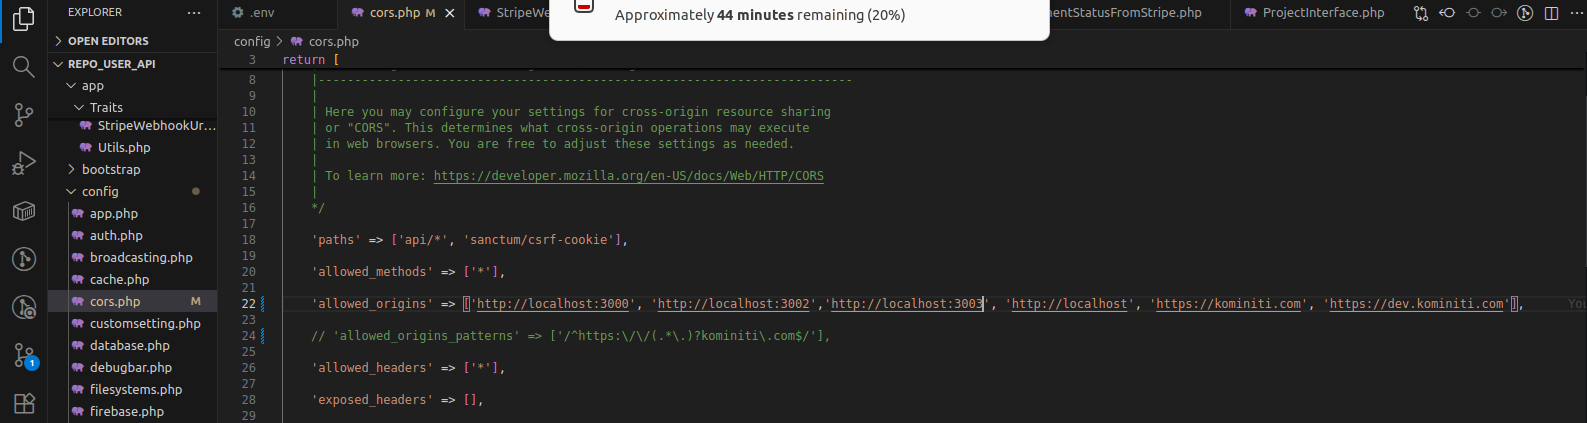Expand the bootstrap folder
1587x423 pixels.
[110, 170]
